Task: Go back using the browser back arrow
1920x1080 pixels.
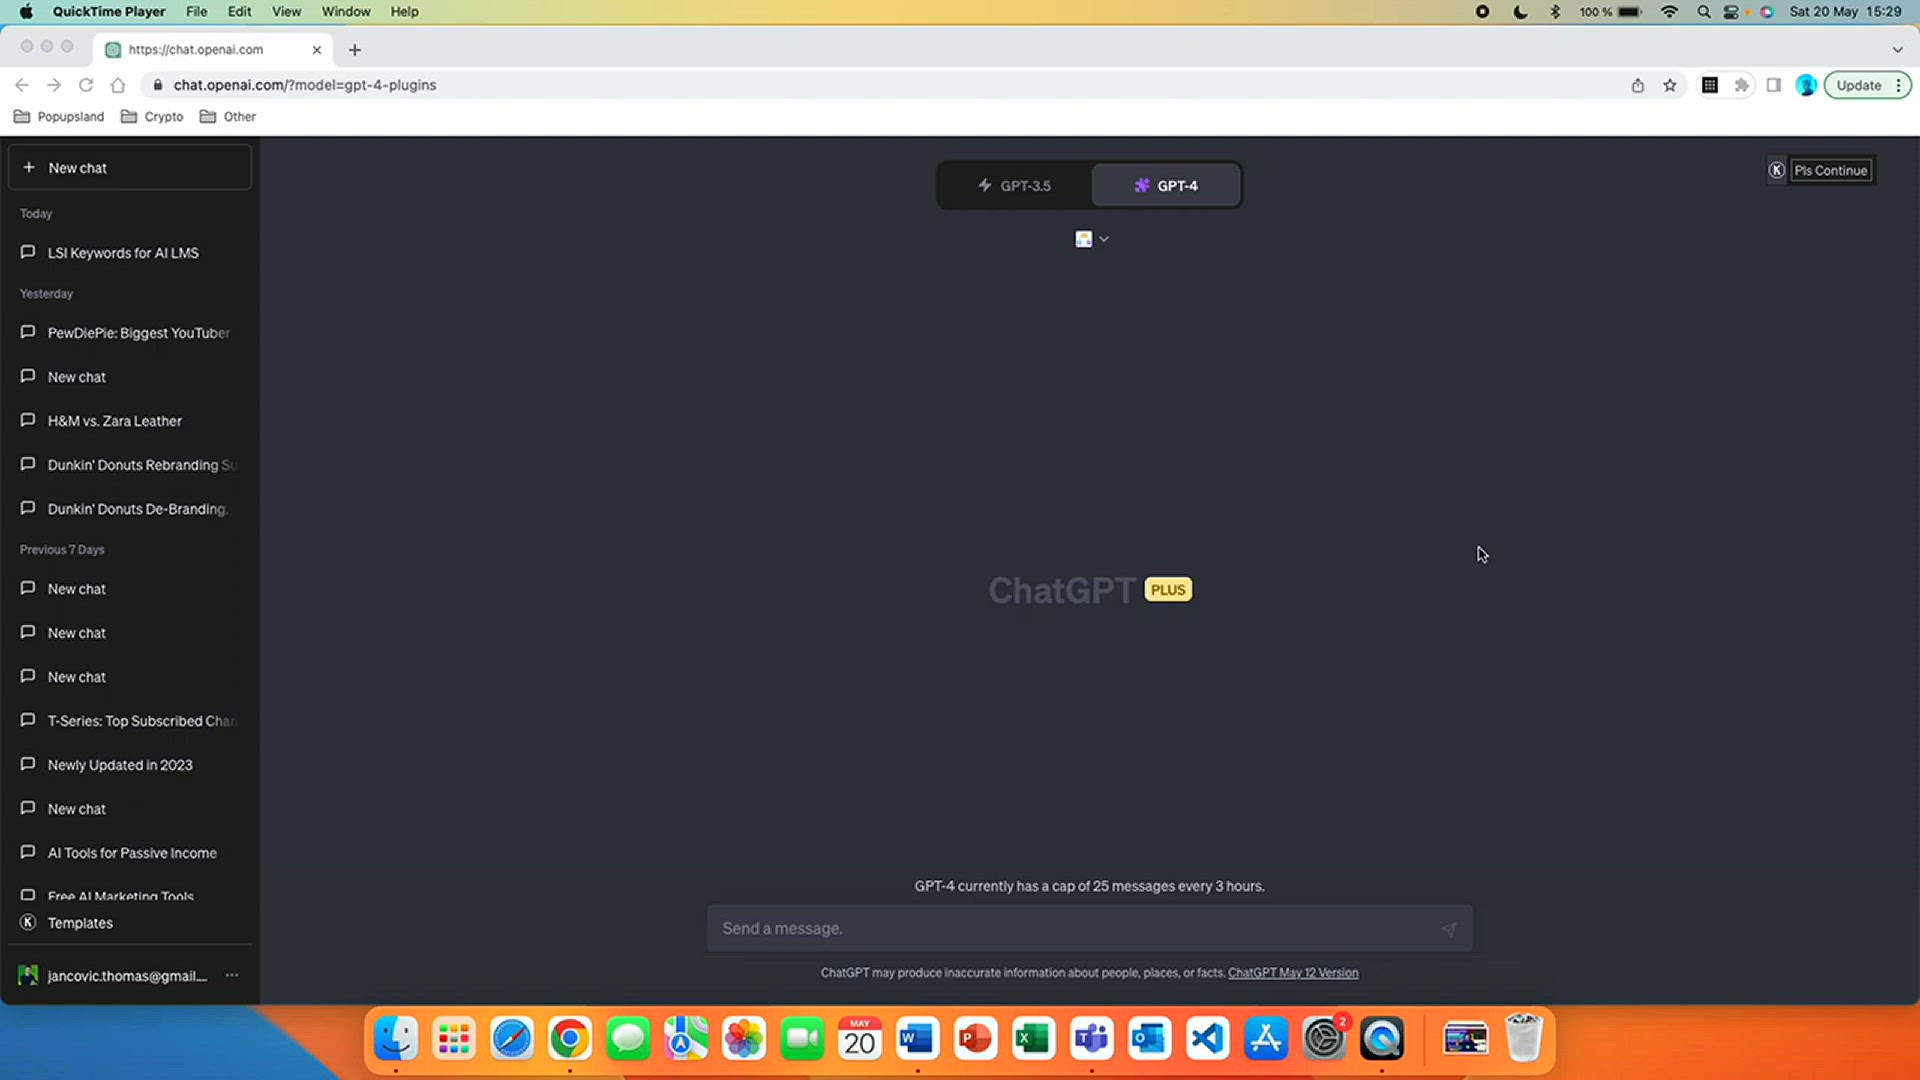Action: [x=22, y=85]
